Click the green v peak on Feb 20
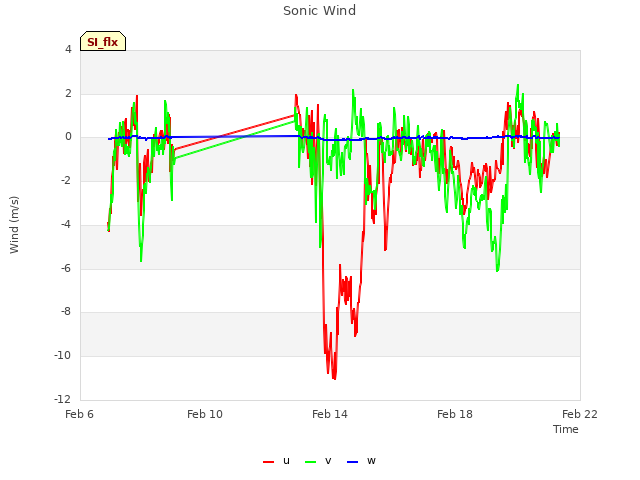The height and width of the screenshot is (480, 640). tap(518, 85)
